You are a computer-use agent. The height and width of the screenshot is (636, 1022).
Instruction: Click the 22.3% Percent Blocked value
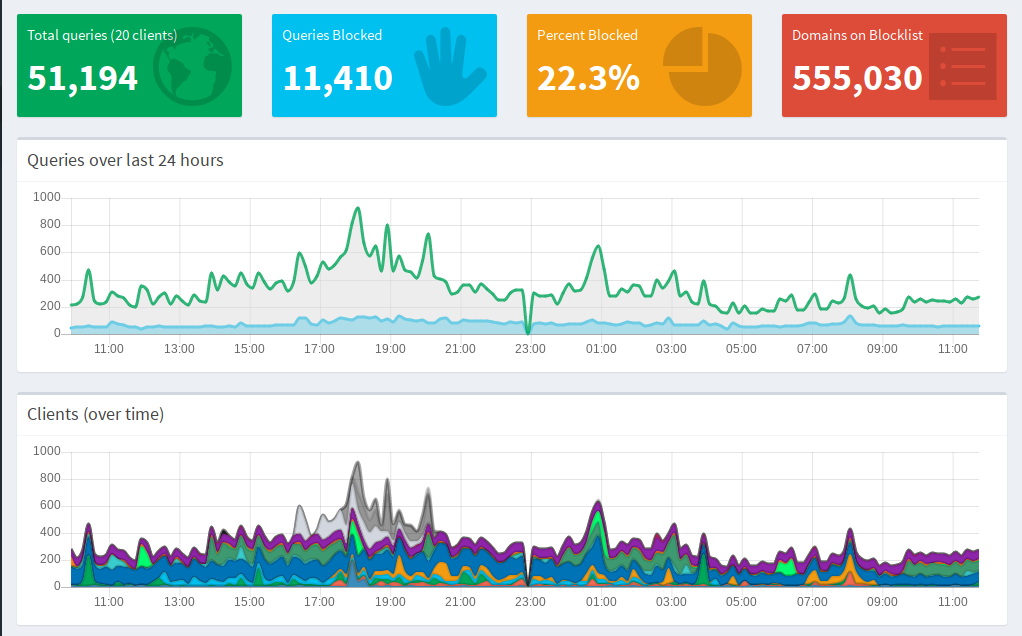point(588,77)
